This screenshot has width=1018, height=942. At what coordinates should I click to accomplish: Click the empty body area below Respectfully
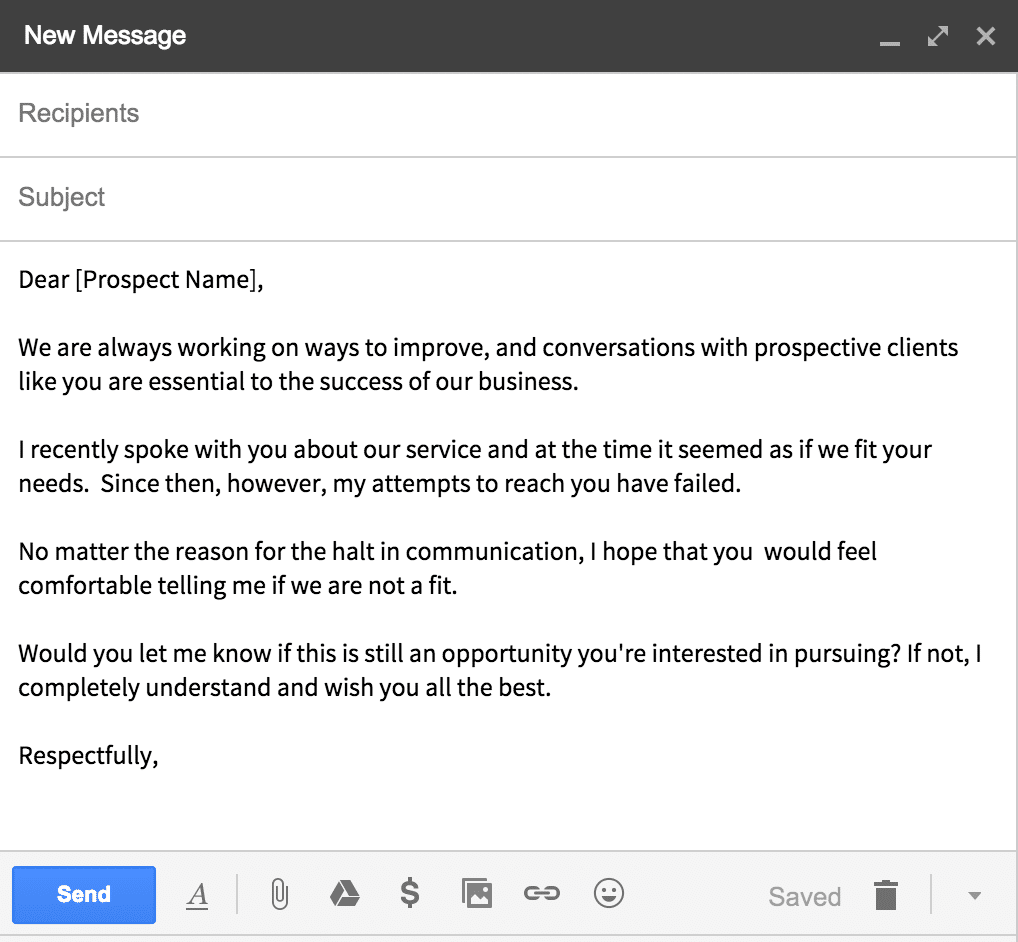509,812
